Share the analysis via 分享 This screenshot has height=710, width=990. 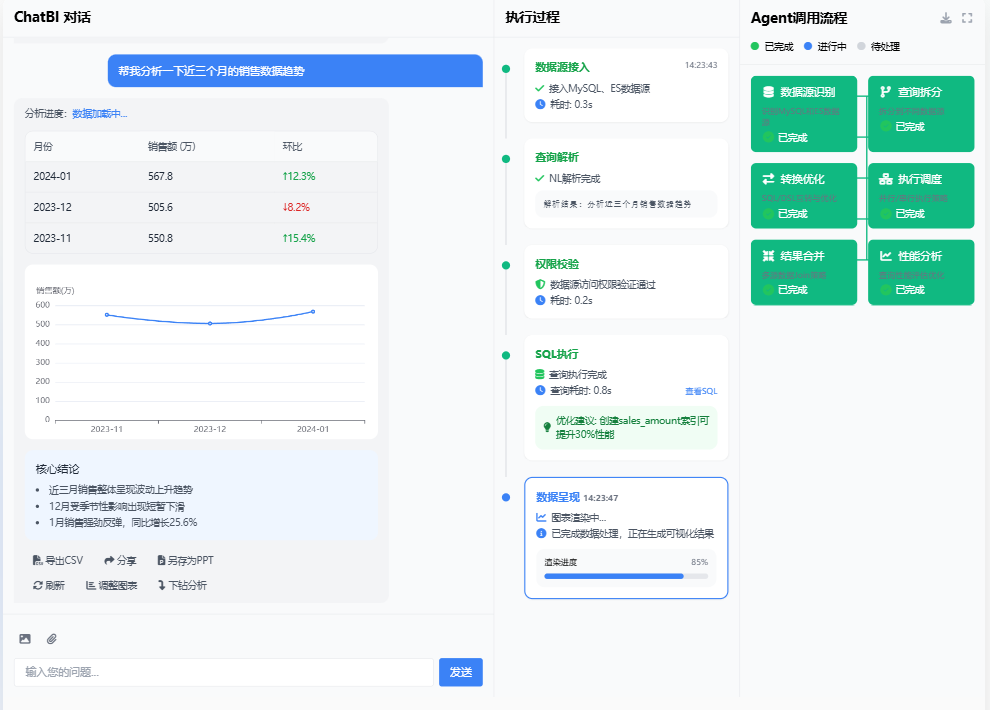point(120,561)
